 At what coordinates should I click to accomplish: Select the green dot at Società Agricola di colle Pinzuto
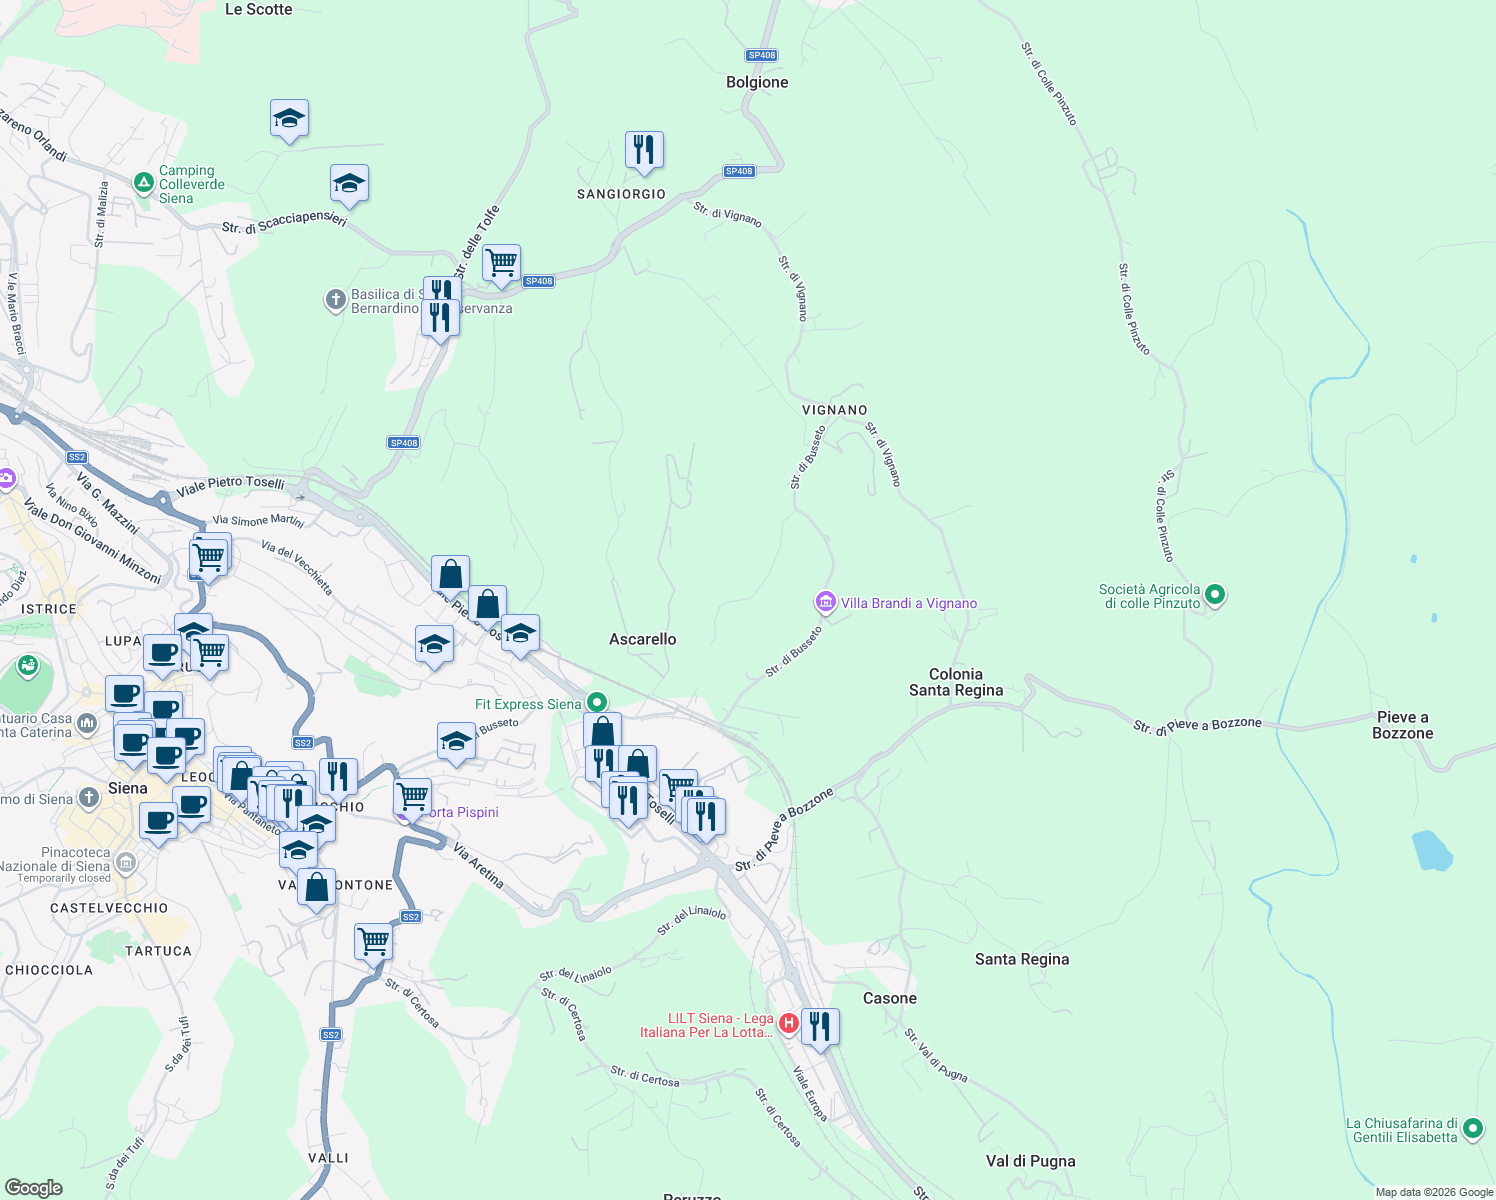click(1214, 593)
